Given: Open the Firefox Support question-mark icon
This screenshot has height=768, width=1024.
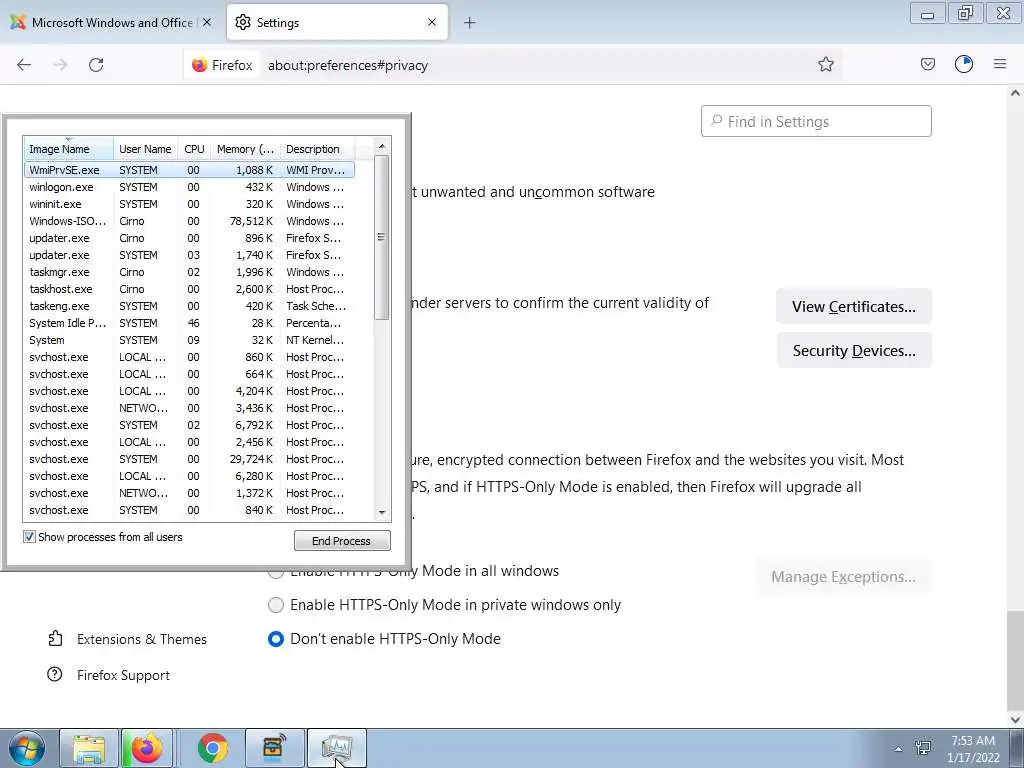Looking at the screenshot, I should pos(55,675).
